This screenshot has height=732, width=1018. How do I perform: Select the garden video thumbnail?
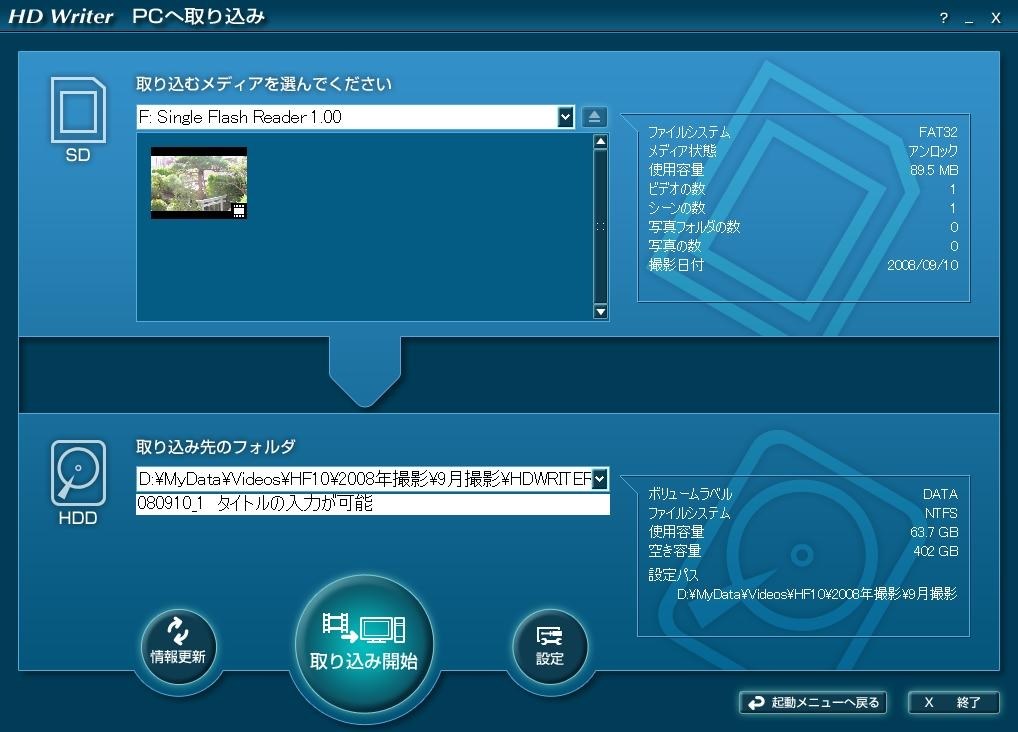coord(197,182)
